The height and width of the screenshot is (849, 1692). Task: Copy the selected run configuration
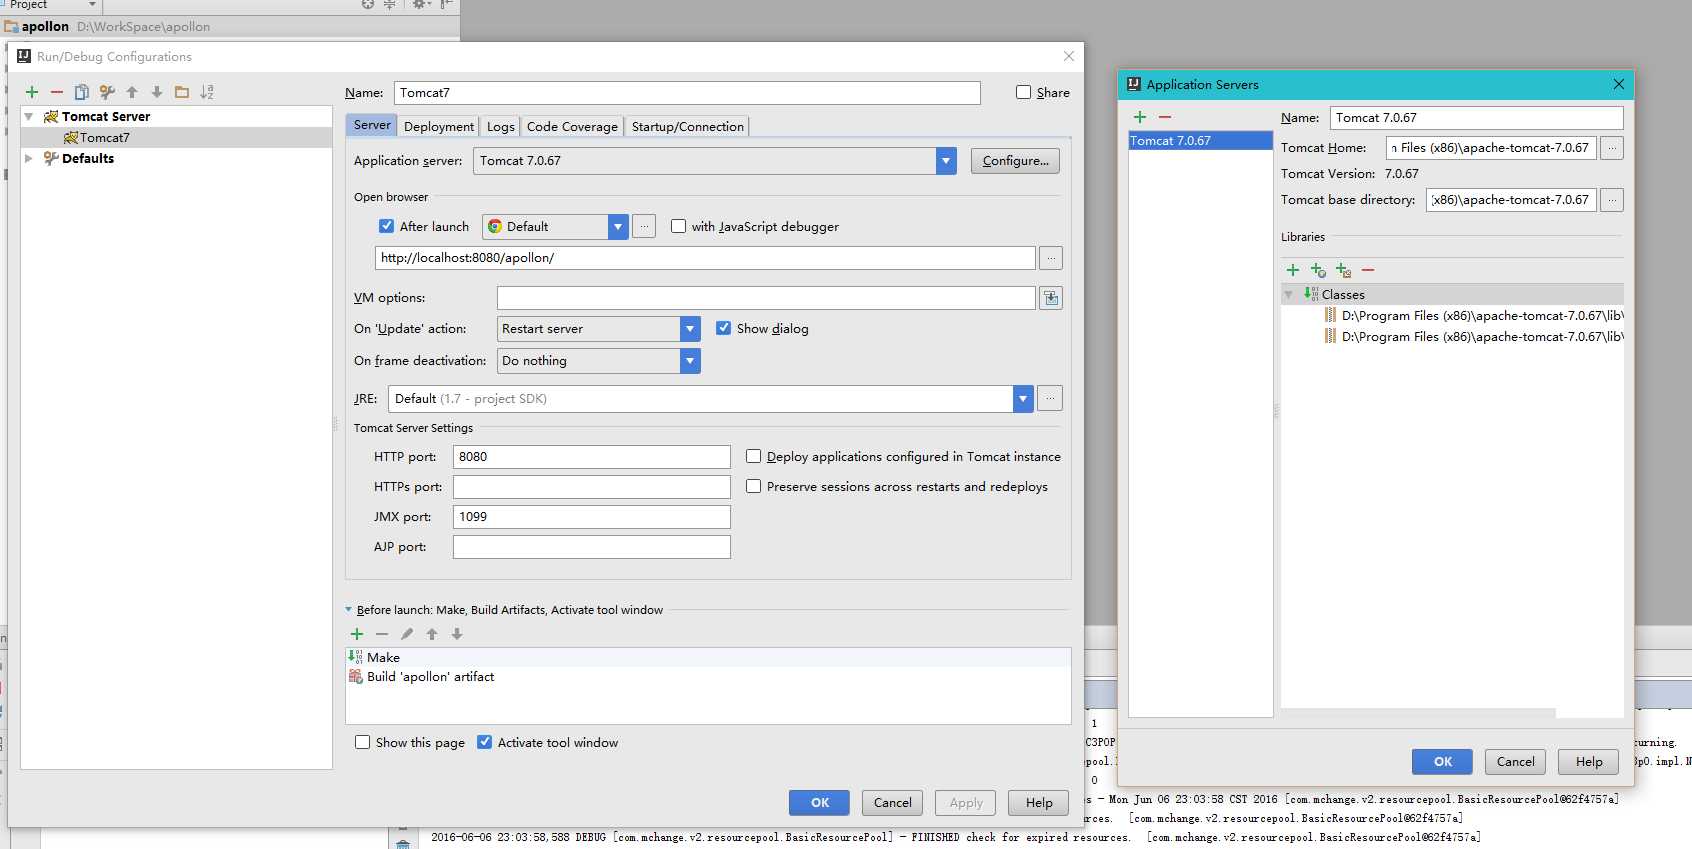pyautogui.click(x=82, y=92)
